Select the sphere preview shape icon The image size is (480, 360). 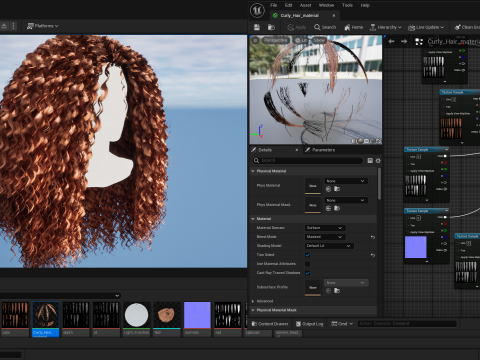point(360,141)
